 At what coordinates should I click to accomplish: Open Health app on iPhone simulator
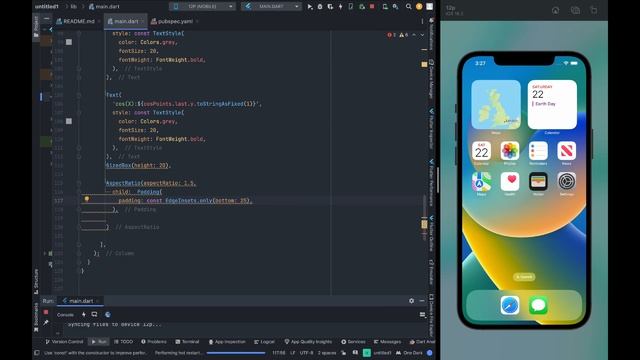pyautogui.click(x=510, y=181)
